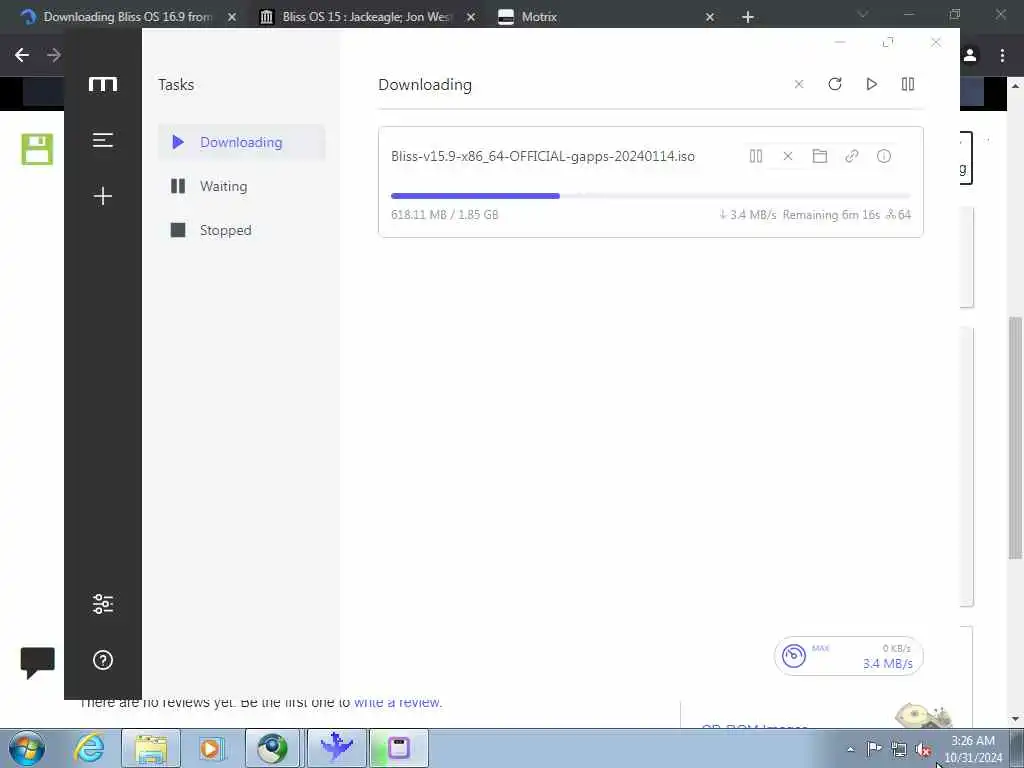Open the browser three-dot menu

1002,56
